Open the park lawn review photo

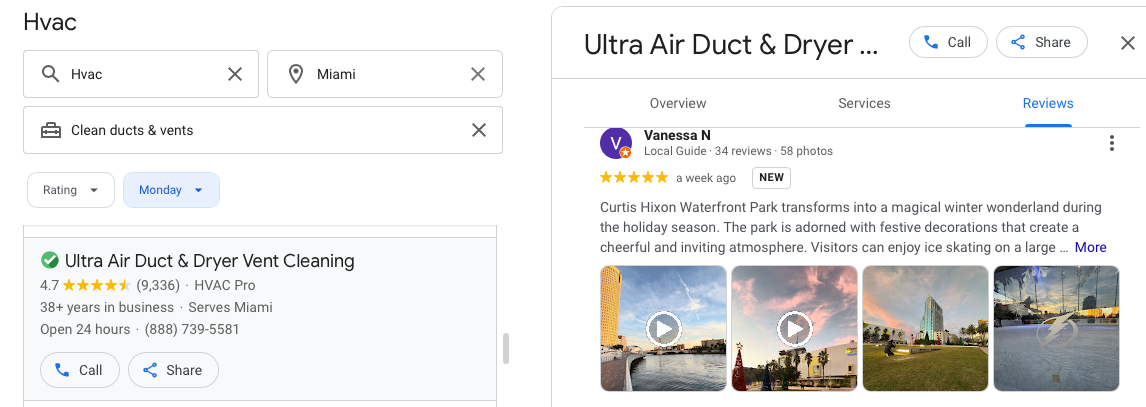(x=925, y=328)
